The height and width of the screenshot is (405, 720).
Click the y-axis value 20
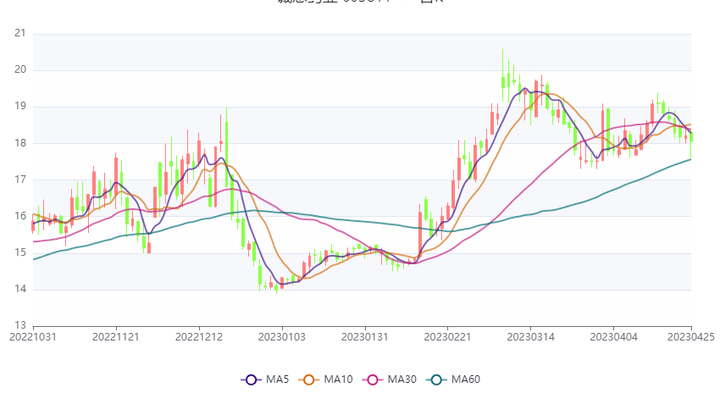pyautogui.click(x=20, y=70)
